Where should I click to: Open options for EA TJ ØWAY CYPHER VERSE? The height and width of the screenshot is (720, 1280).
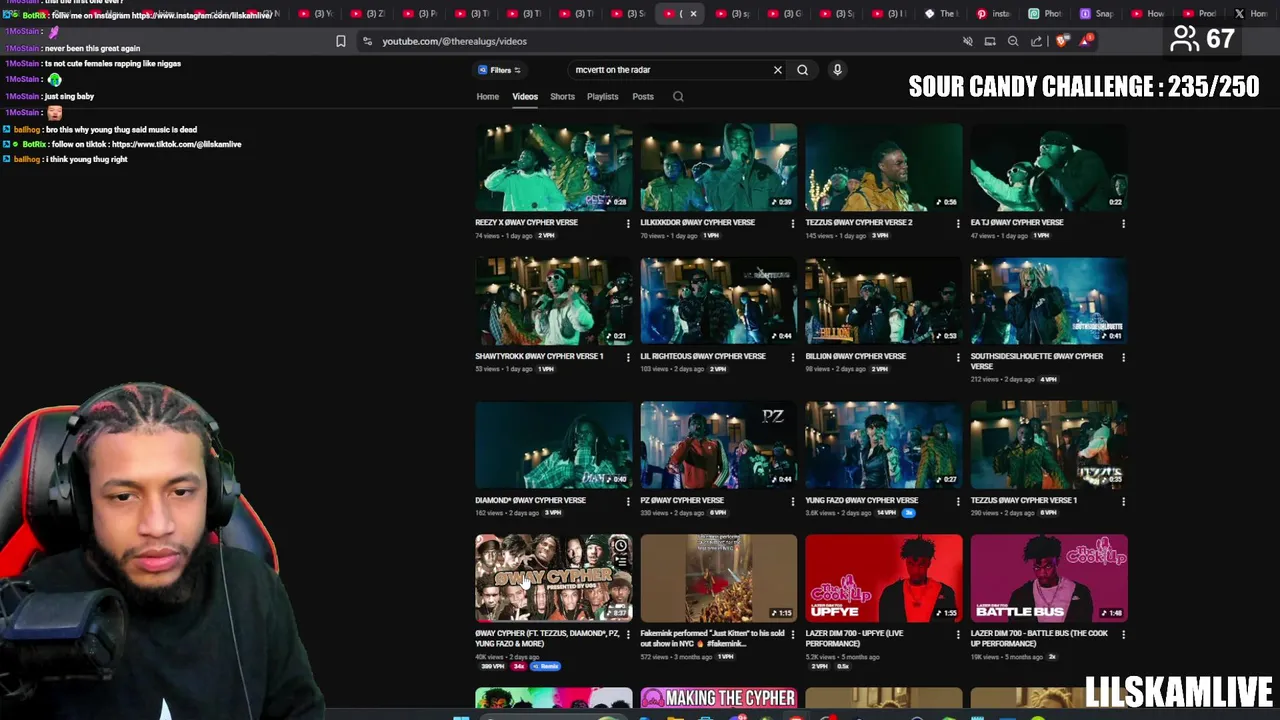(1123, 223)
